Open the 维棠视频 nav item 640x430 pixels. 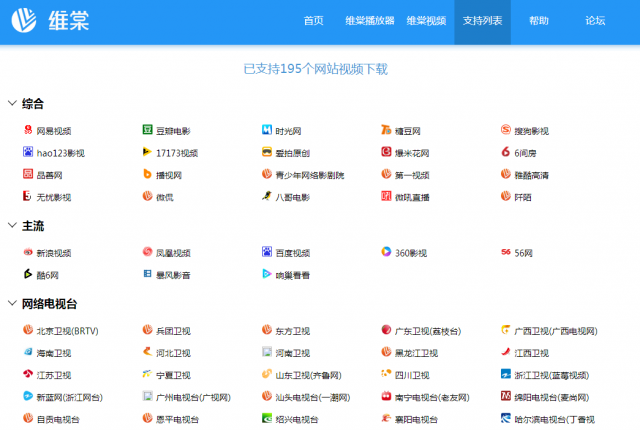[x=426, y=21]
